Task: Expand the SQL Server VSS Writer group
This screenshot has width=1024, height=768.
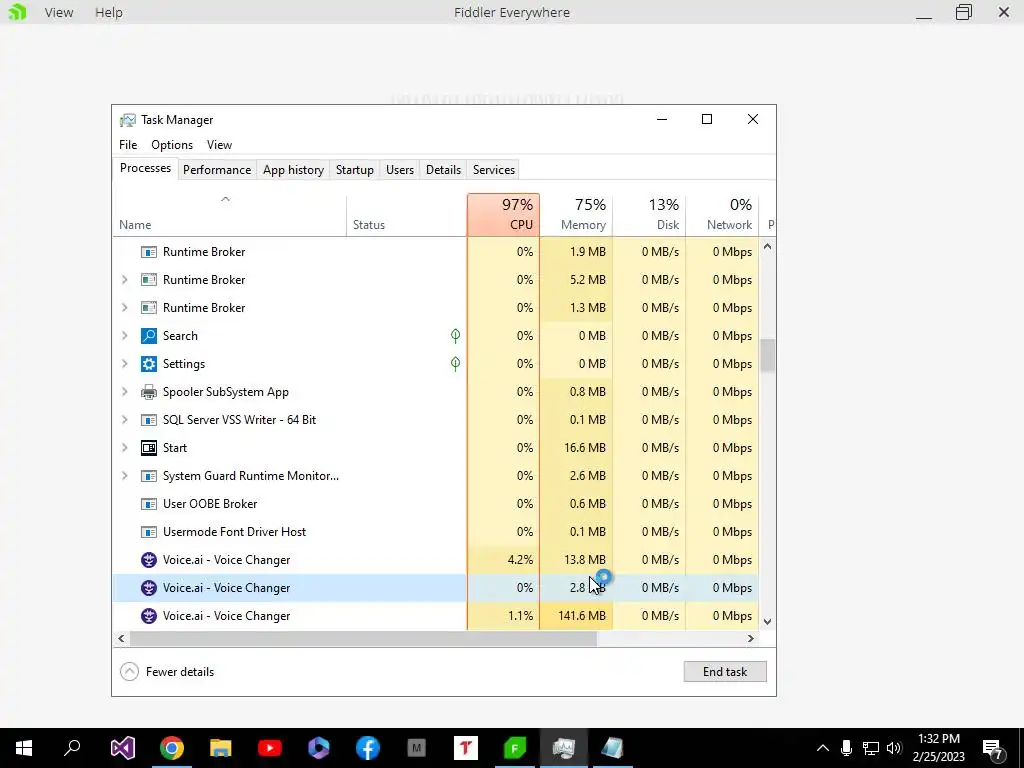Action: 125,420
